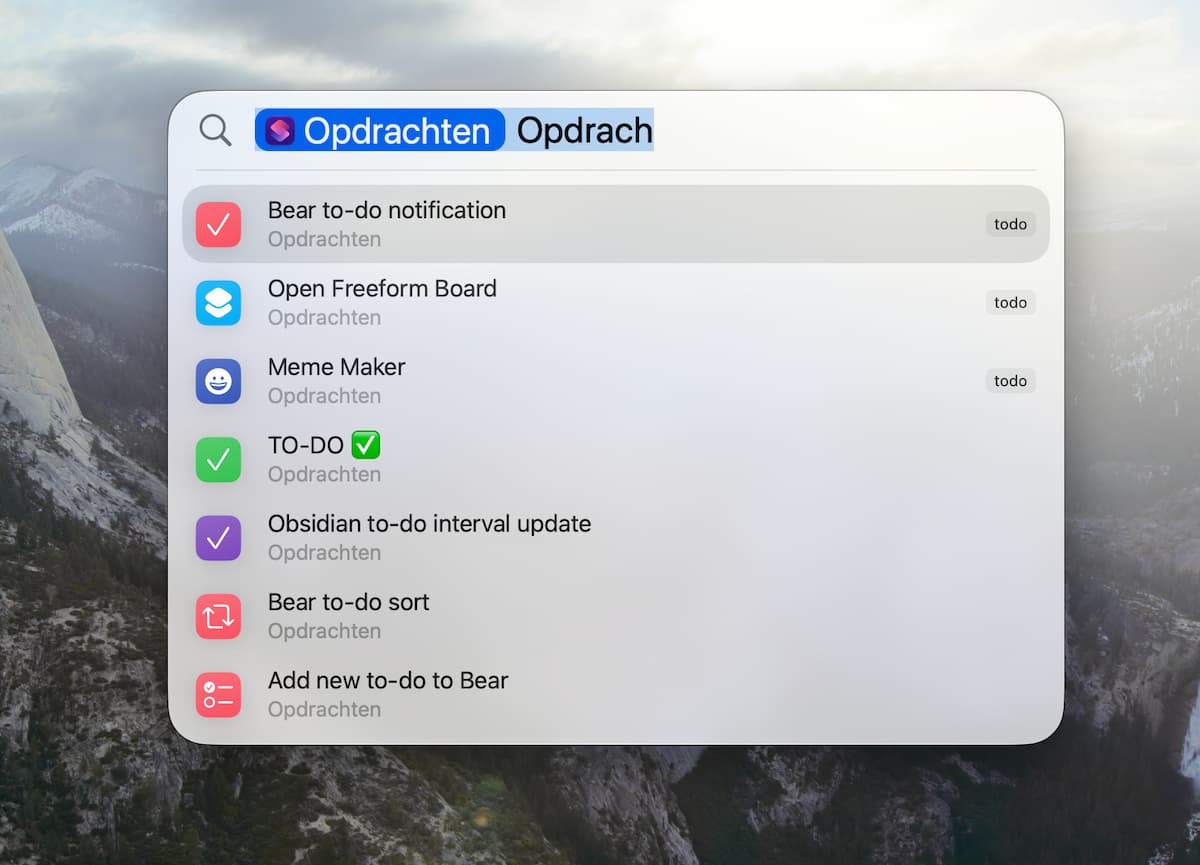The image size is (1200, 865).
Task: Click the "todo" tag on Bear to-do notification row
Action: (x=1011, y=224)
